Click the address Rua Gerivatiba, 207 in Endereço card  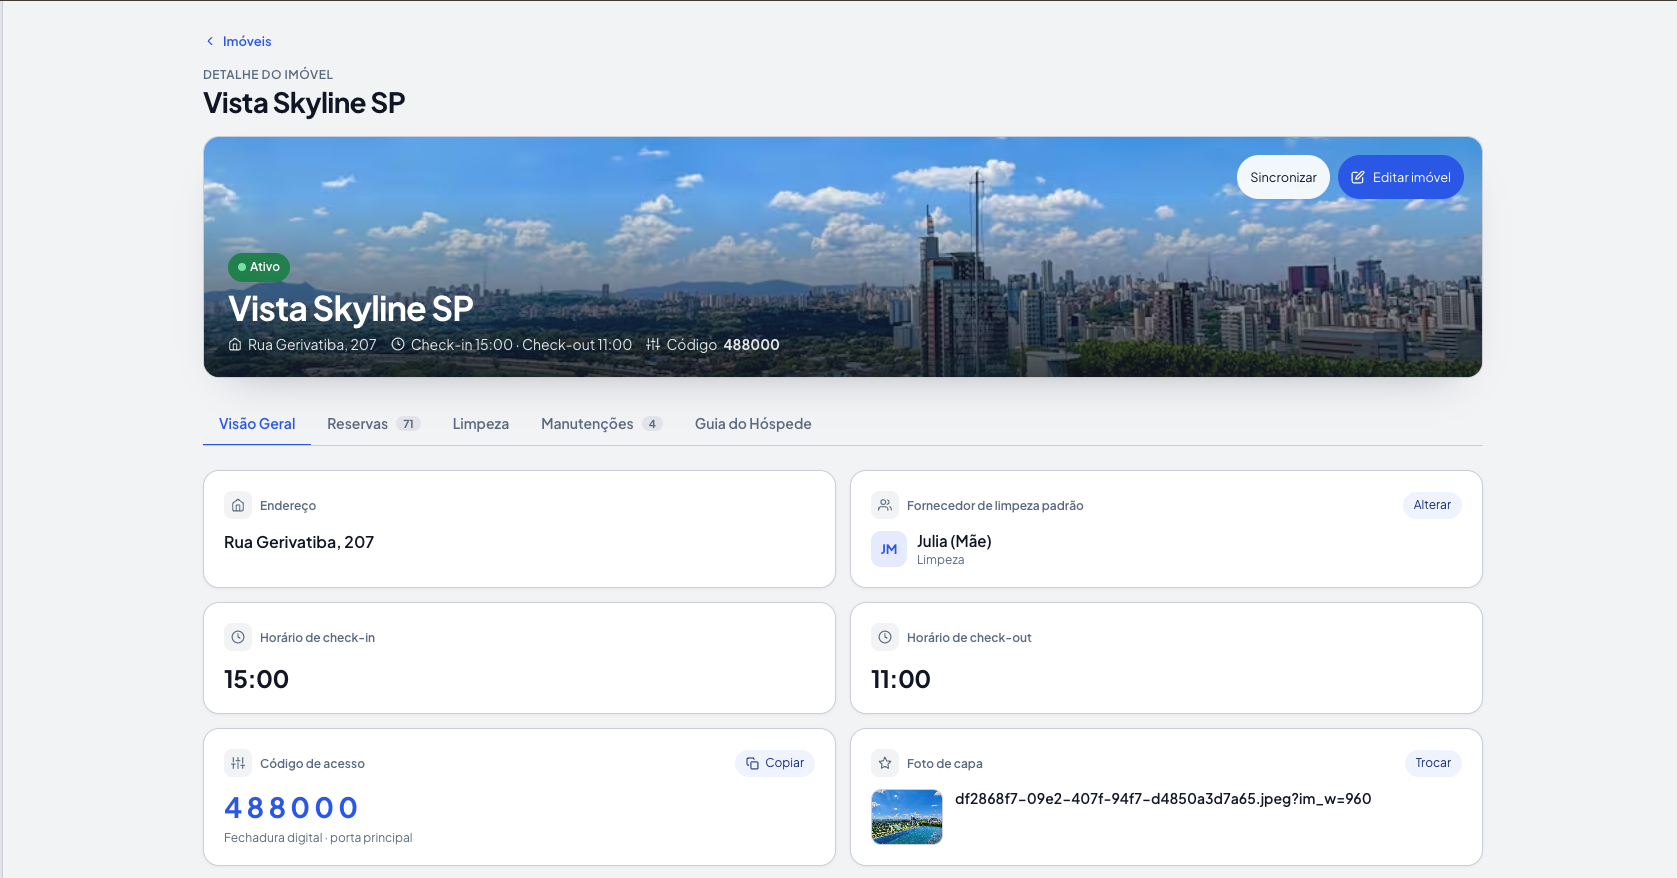point(299,542)
